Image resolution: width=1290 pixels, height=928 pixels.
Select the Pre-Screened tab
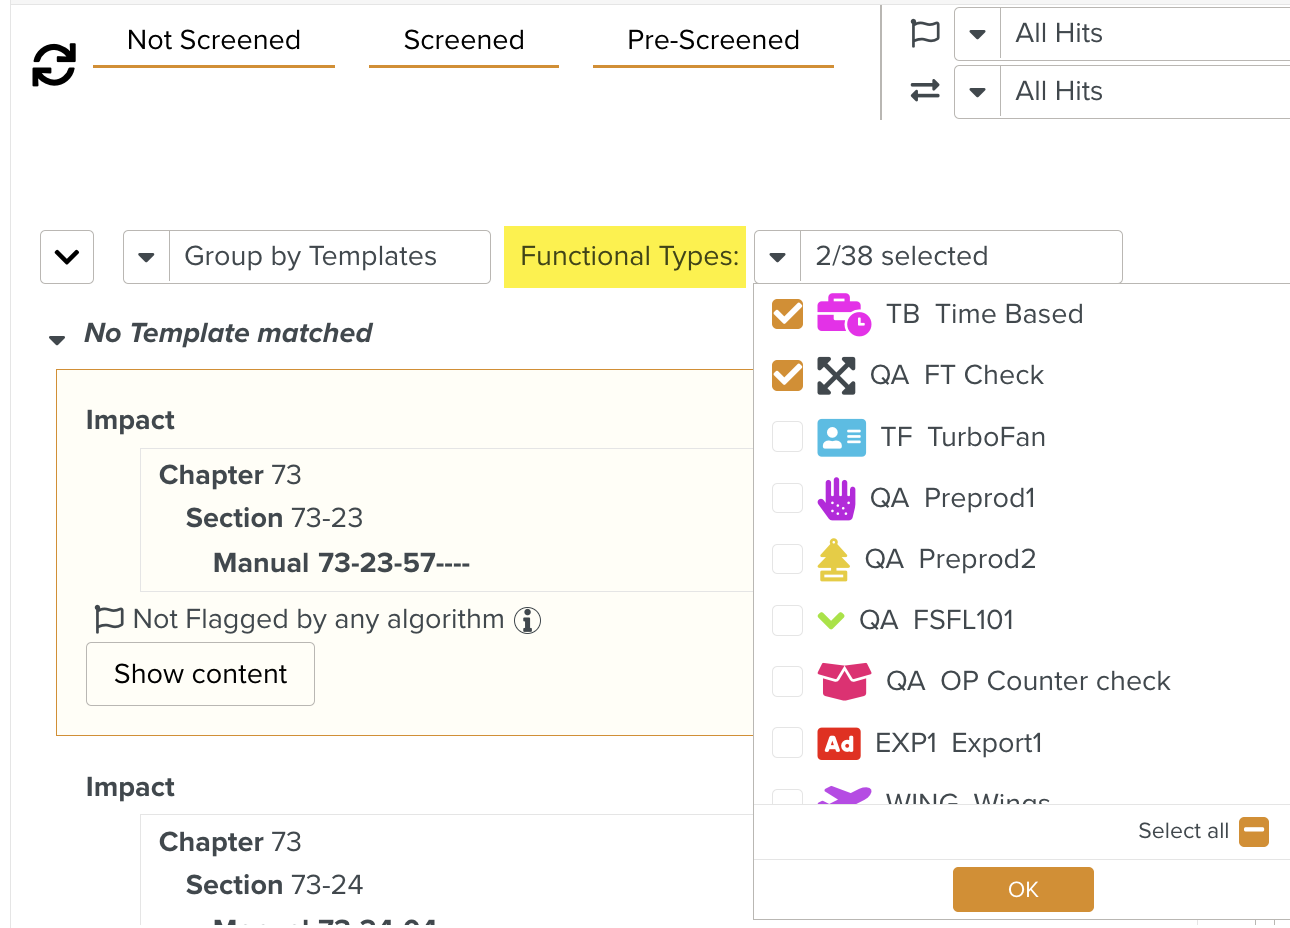(713, 40)
